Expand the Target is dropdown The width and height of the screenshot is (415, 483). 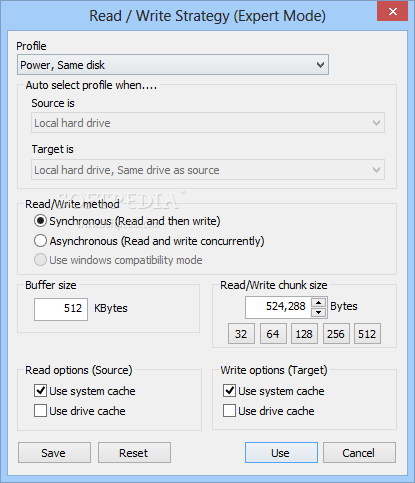[208, 170]
